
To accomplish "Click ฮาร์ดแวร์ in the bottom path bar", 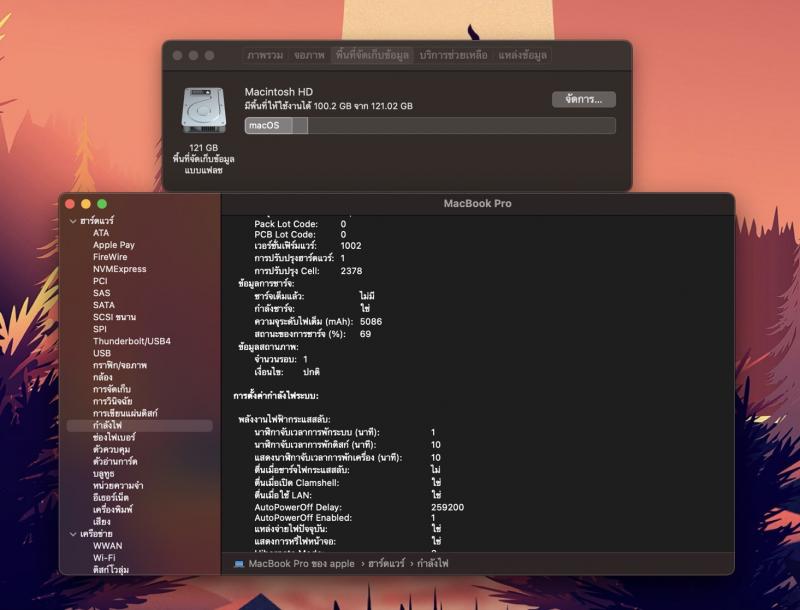I will [x=386, y=564].
